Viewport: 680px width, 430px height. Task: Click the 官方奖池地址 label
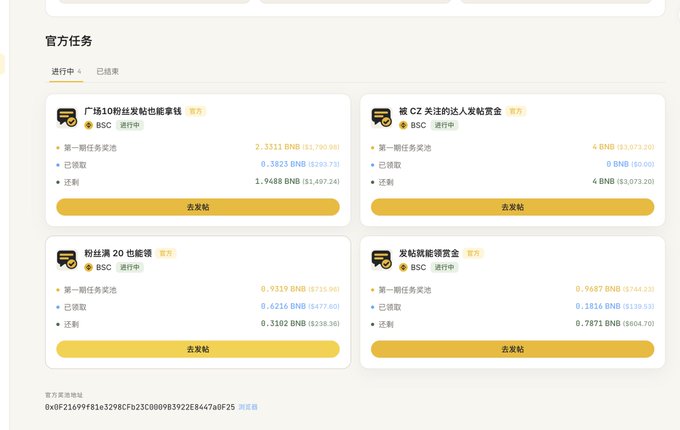pyautogui.click(x=64, y=395)
